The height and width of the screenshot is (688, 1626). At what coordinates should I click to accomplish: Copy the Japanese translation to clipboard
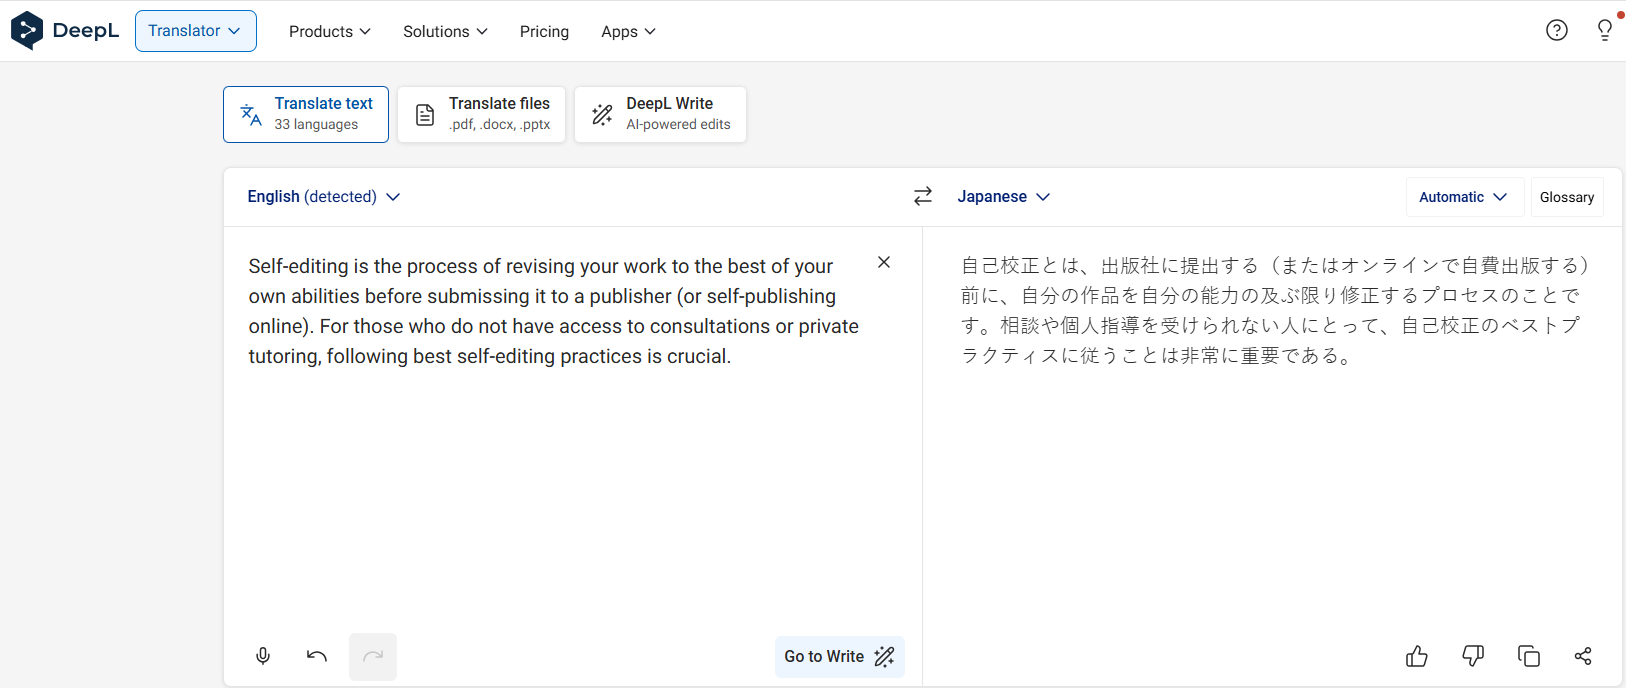1529,656
